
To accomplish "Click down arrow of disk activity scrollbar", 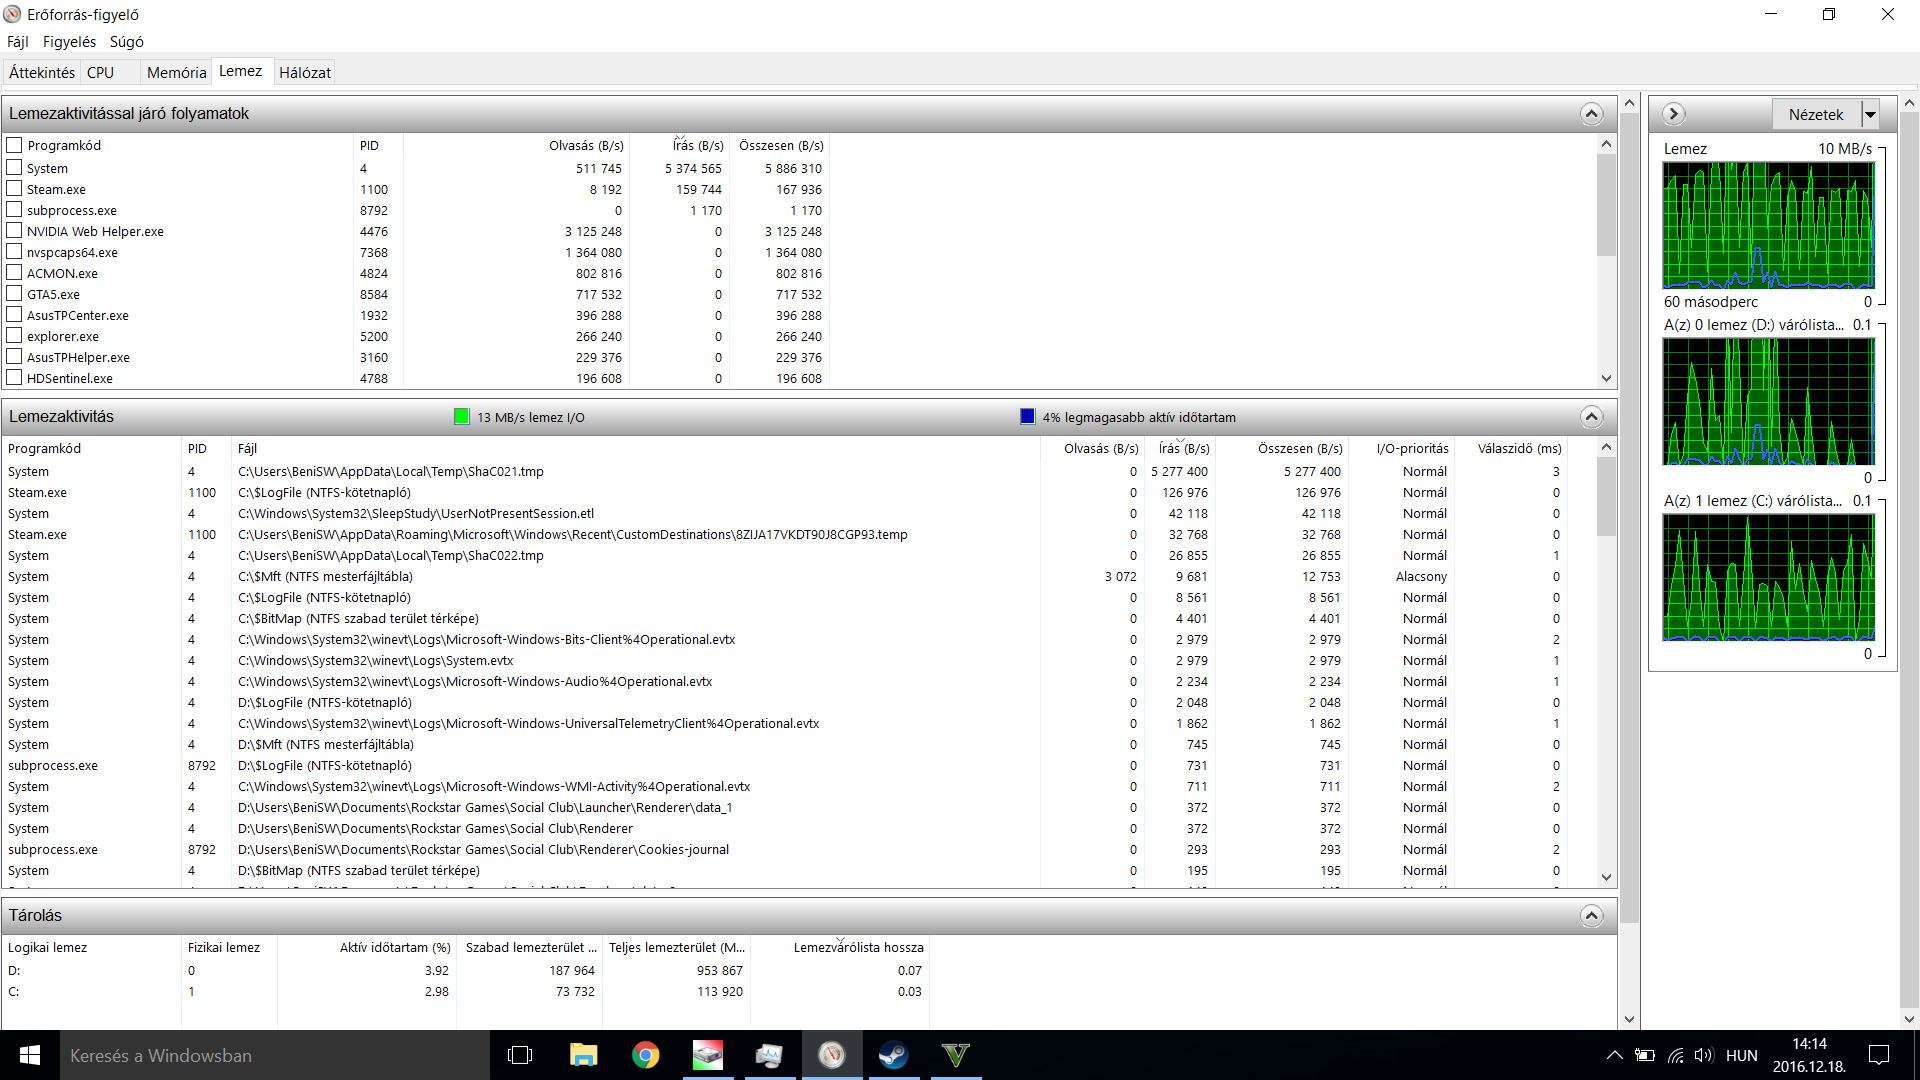I will 1606,877.
